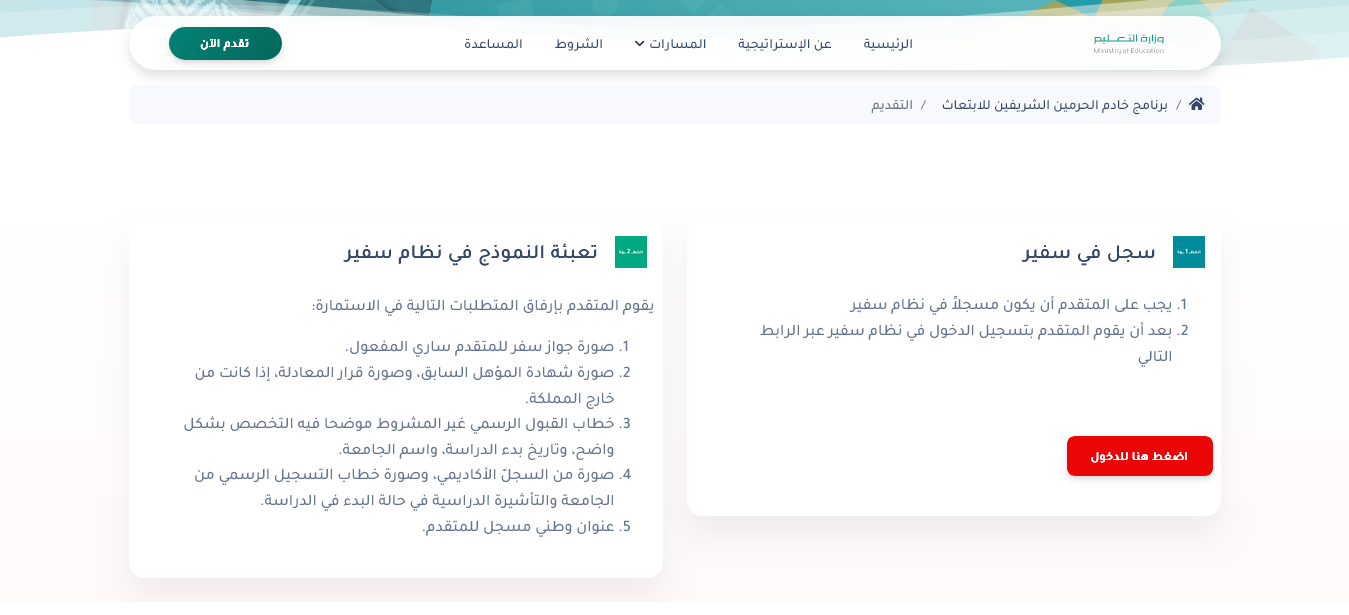The height and width of the screenshot is (615, 1349).
Task: Select the سجل في سفير heading
Action: 1089,252
